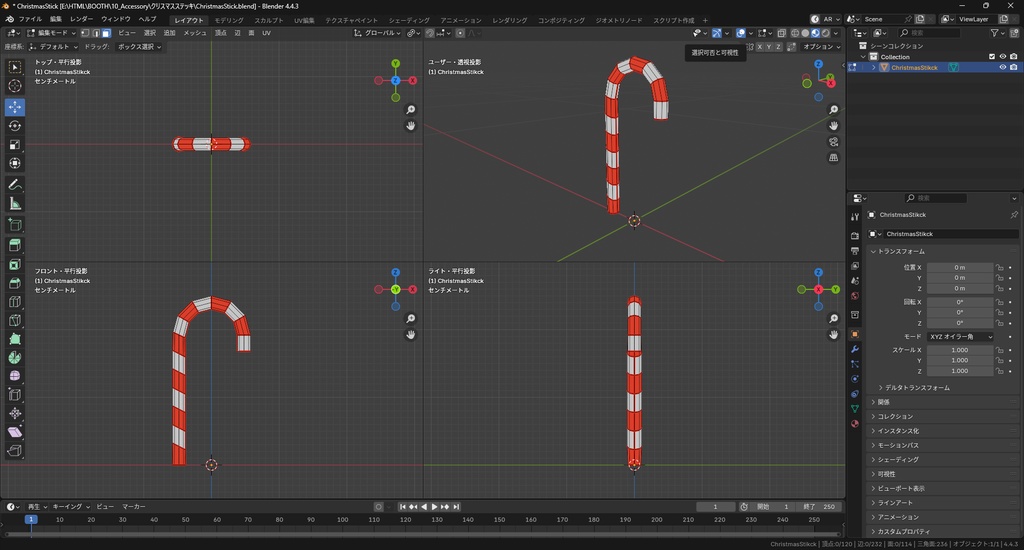Select the Loop Cut tool

(14, 302)
